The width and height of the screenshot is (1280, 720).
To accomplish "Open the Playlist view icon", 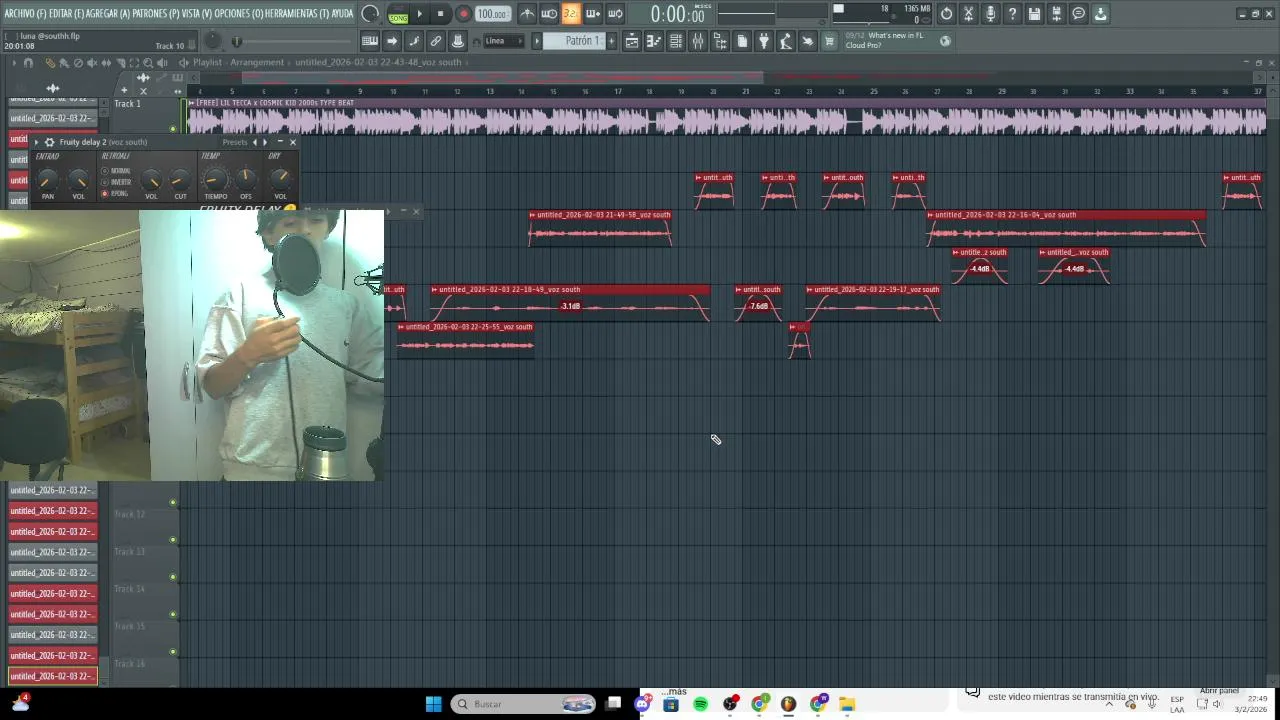I will (x=632, y=41).
